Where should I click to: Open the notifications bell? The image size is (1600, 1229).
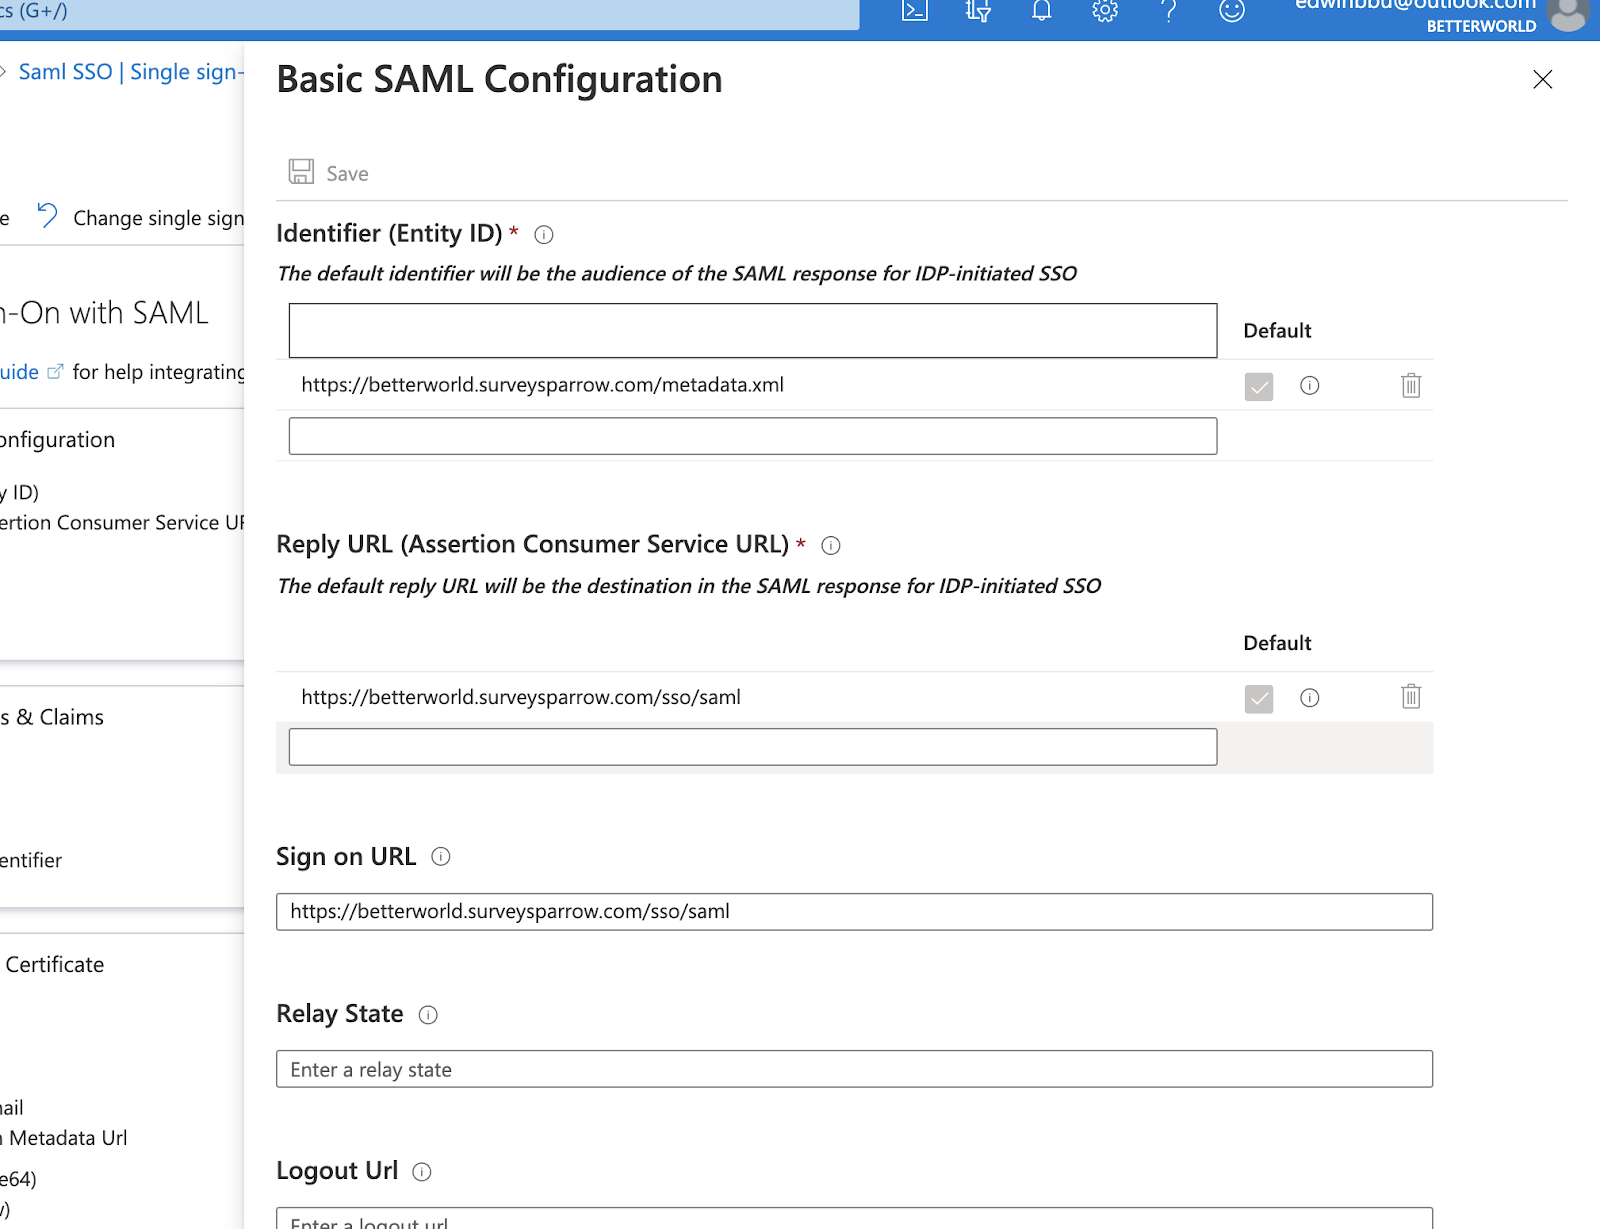pyautogui.click(x=1041, y=11)
